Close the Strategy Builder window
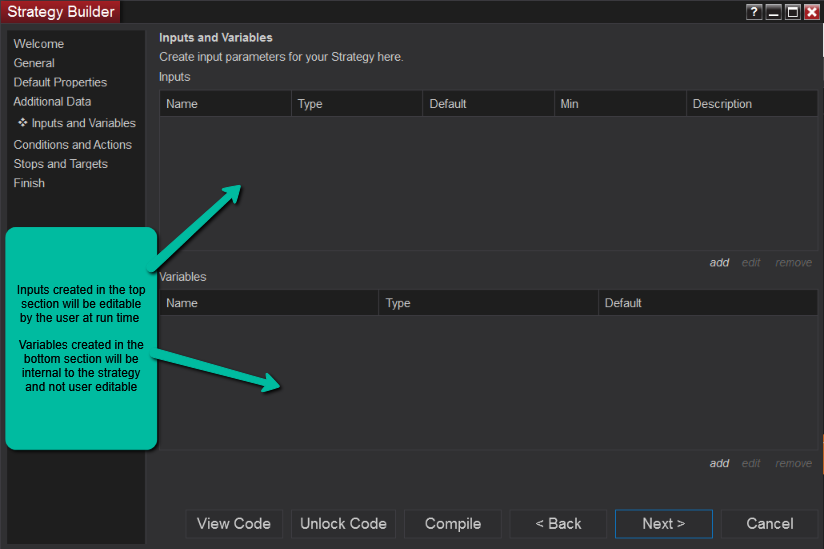This screenshot has width=824, height=549. (x=811, y=12)
